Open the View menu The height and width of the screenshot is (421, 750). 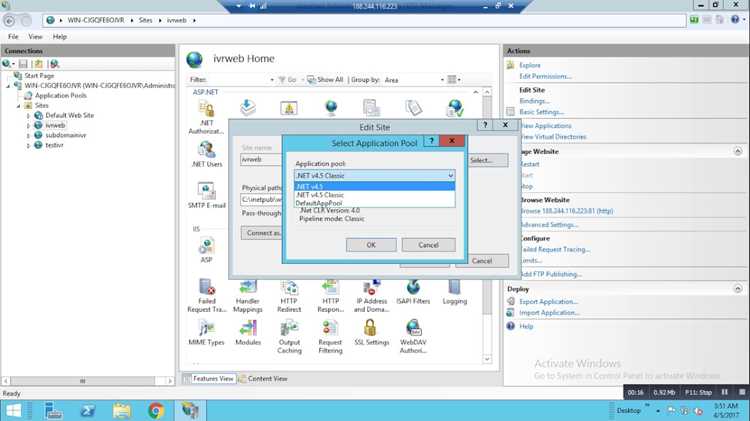point(35,37)
